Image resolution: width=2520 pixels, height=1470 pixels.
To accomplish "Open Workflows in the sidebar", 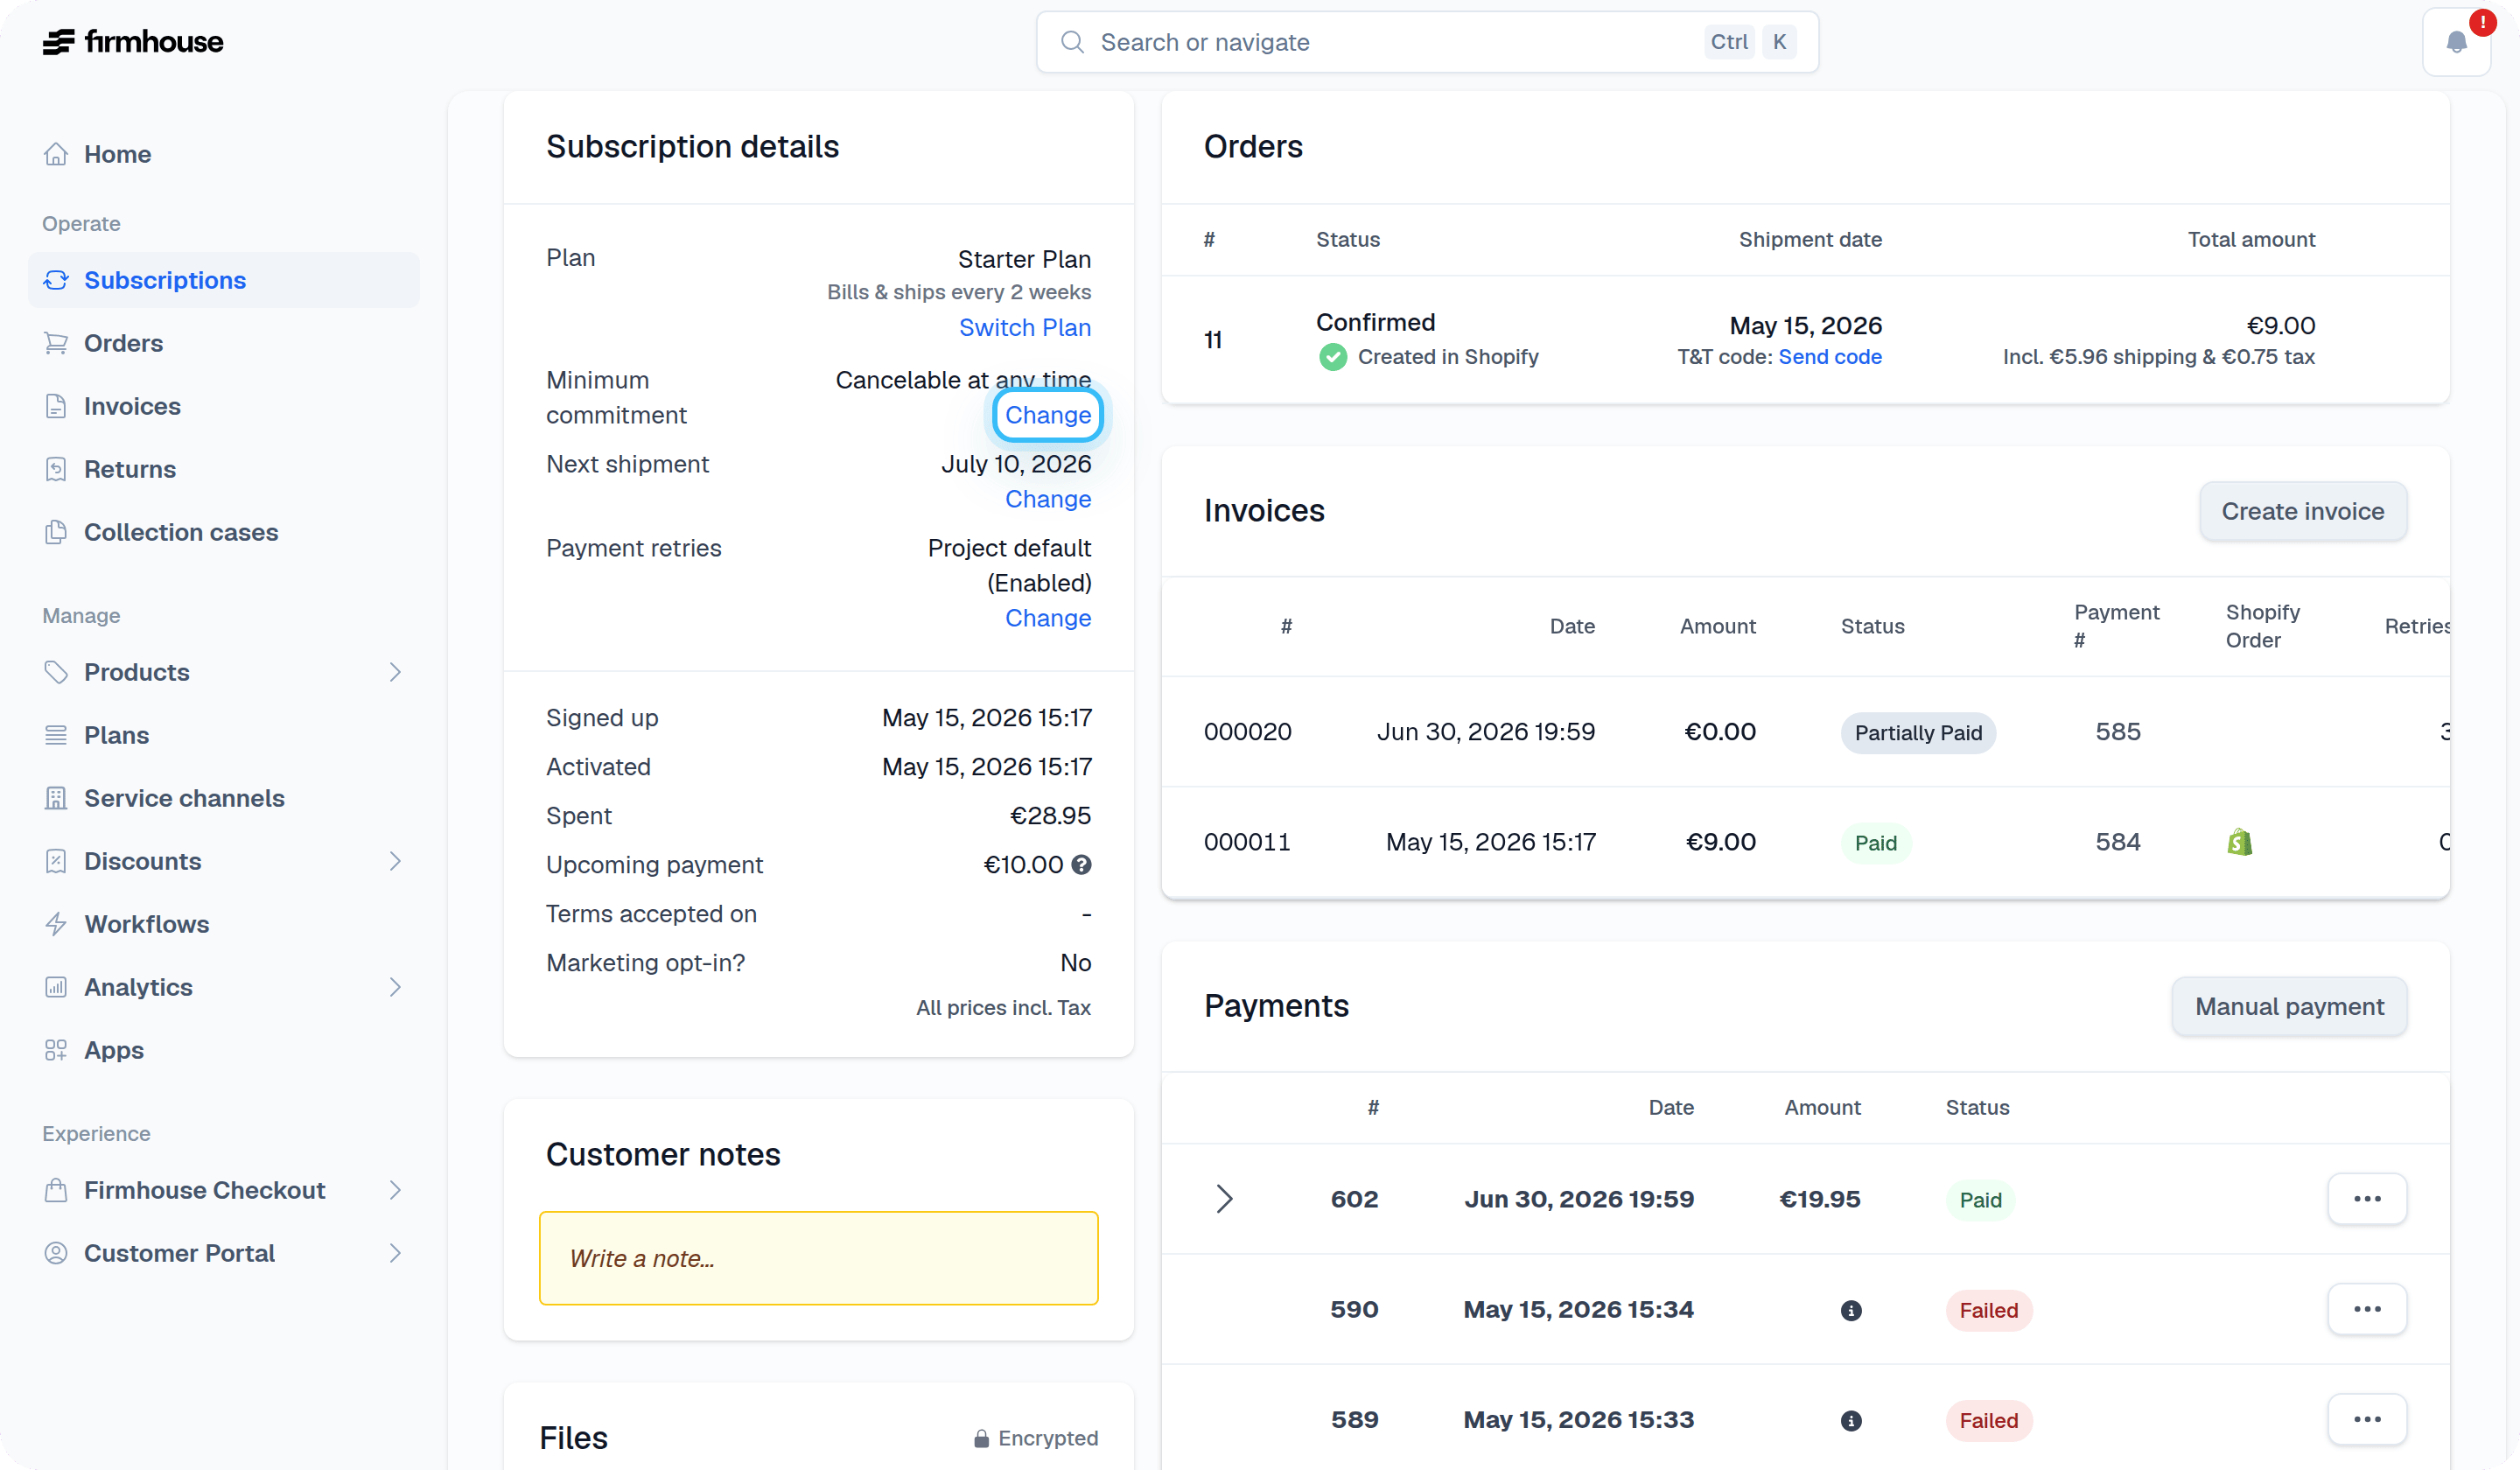I will tap(224, 924).
